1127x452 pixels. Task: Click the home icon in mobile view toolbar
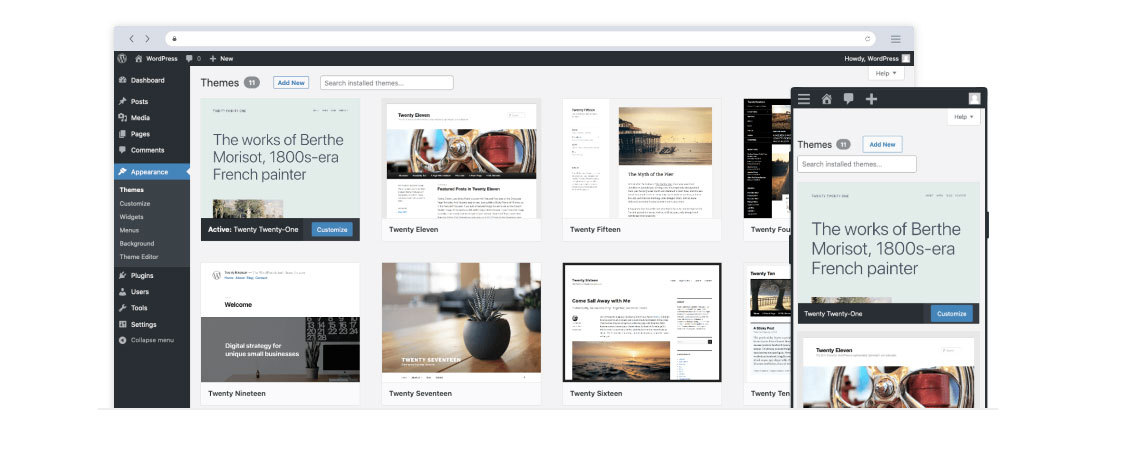click(x=827, y=99)
